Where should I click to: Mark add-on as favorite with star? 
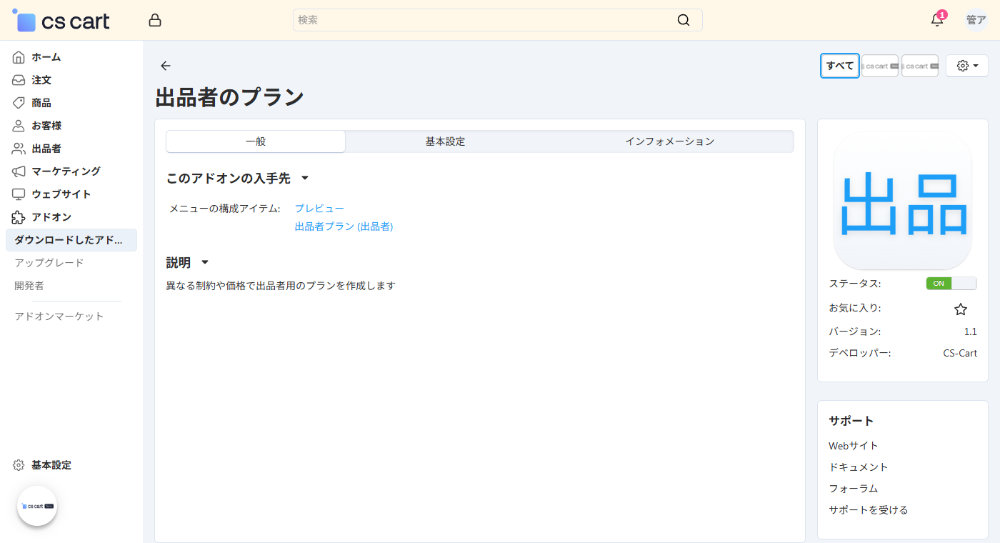click(x=960, y=309)
